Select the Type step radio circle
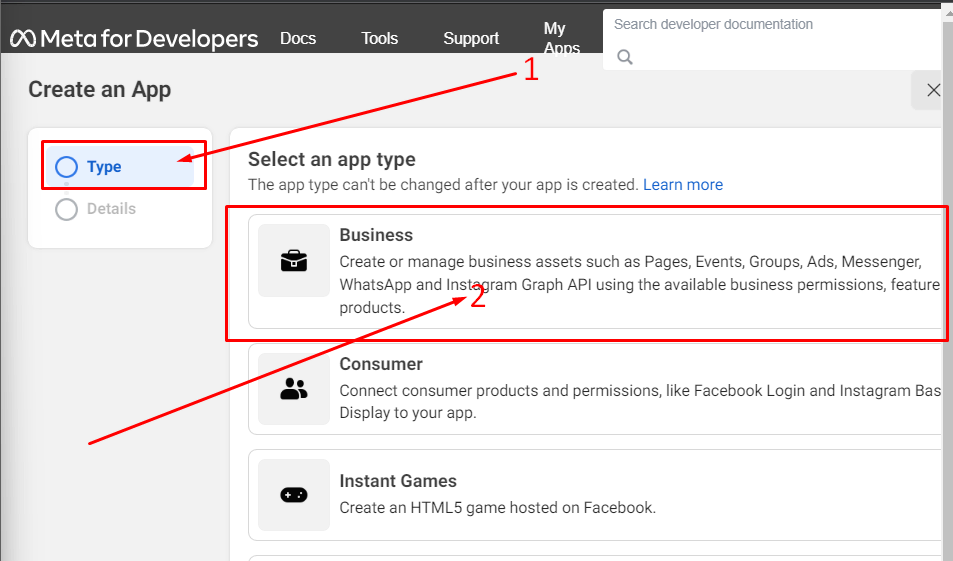953x561 pixels. (66, 167)
